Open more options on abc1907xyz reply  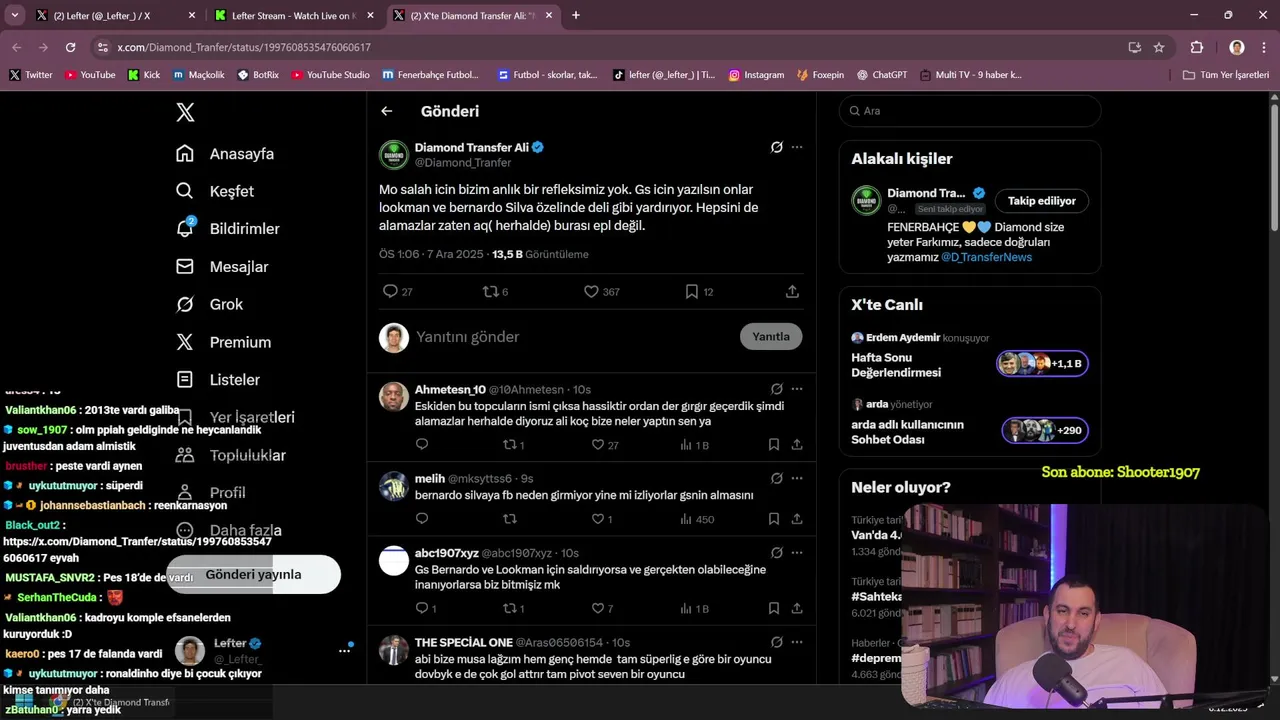pos(797,553)
